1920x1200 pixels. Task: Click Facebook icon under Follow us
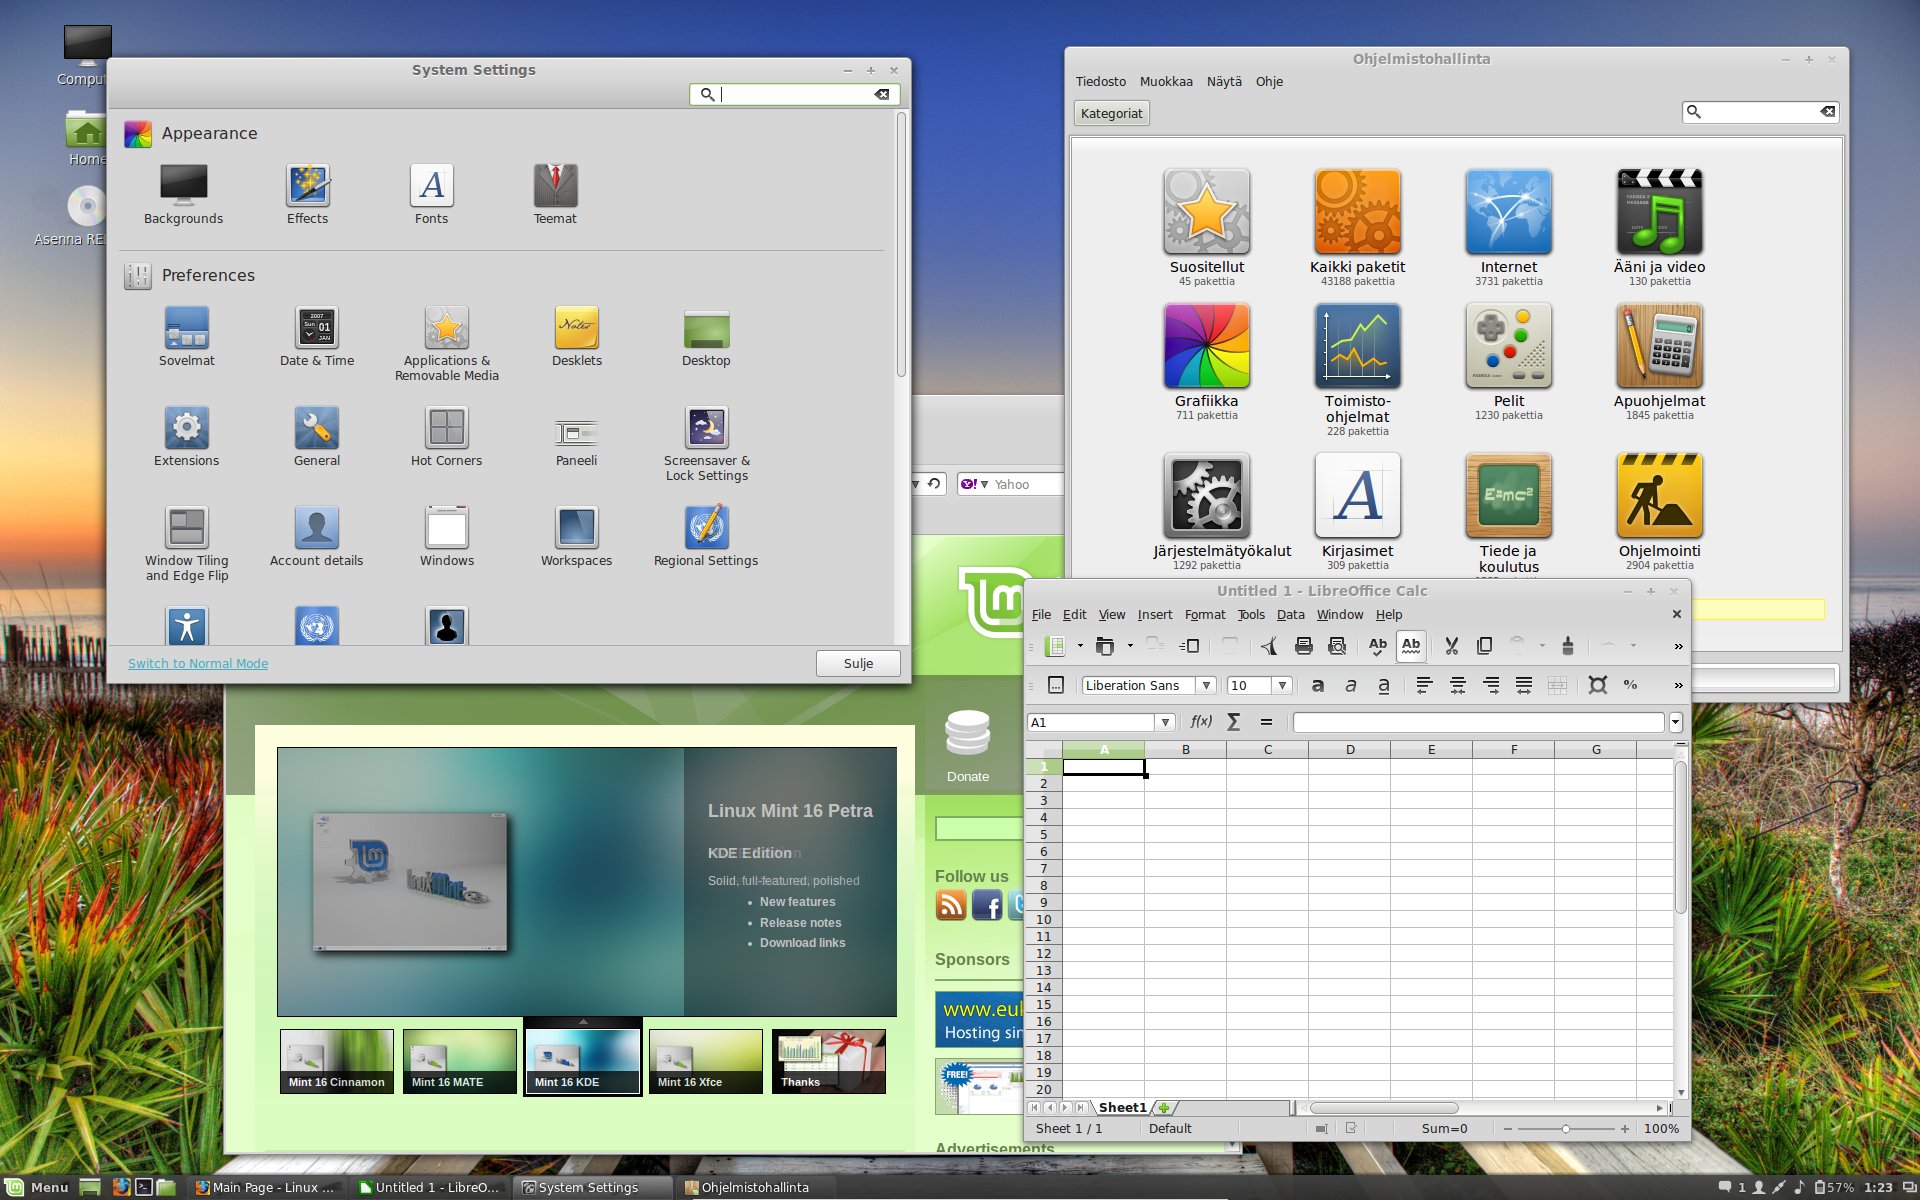(987, 906)
